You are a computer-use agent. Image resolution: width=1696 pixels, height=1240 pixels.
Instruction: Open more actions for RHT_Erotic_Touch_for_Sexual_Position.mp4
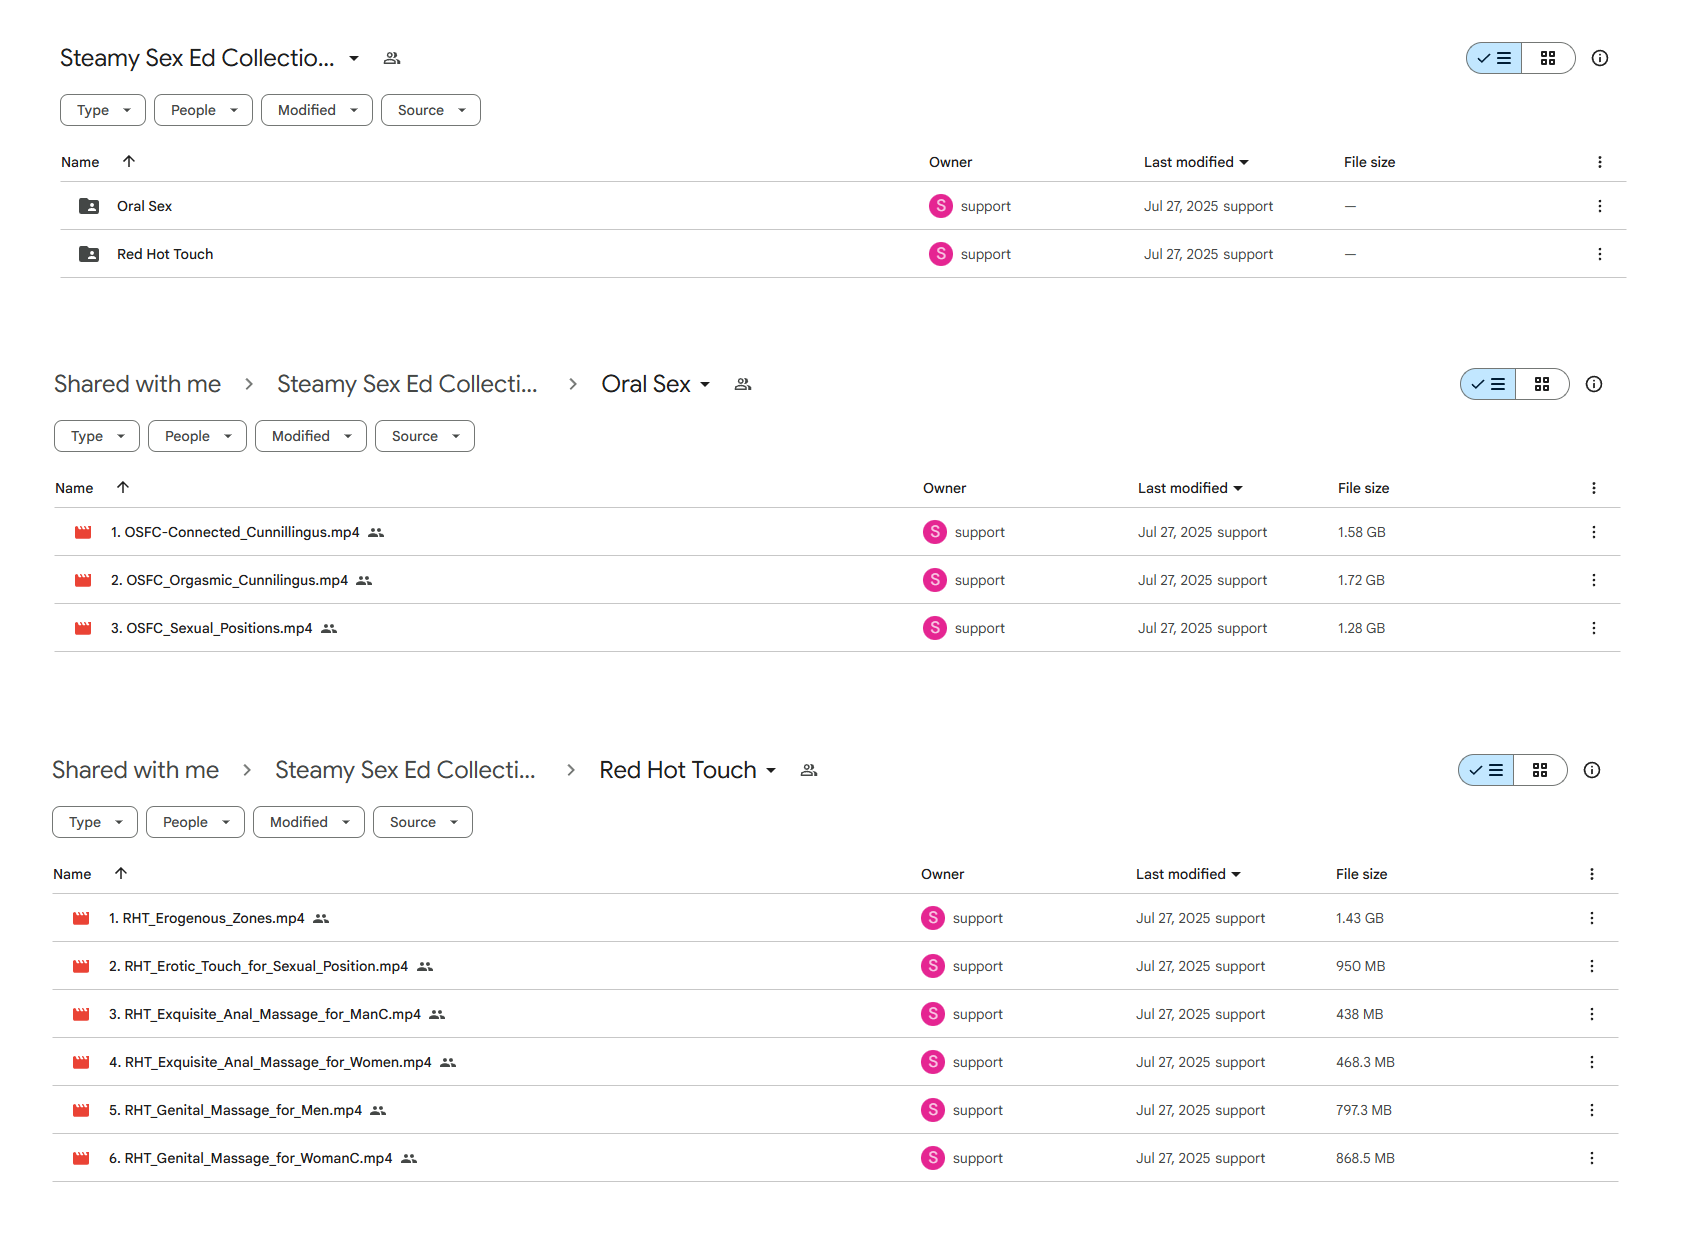(x=1591, y=966)
